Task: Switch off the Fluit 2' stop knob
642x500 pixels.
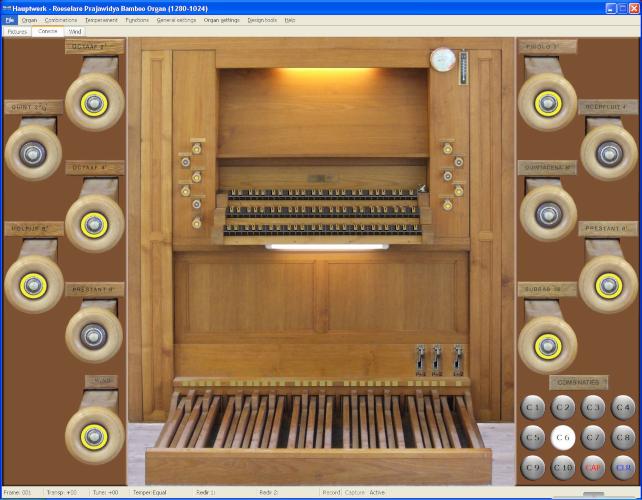Action: (547, 101)
